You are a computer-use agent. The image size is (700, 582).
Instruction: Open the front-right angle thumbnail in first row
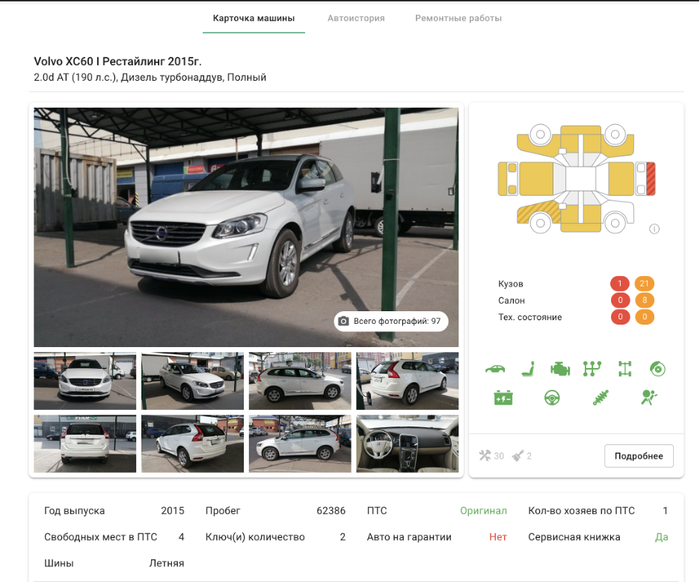pyautogui.click(x=192, y=381)
